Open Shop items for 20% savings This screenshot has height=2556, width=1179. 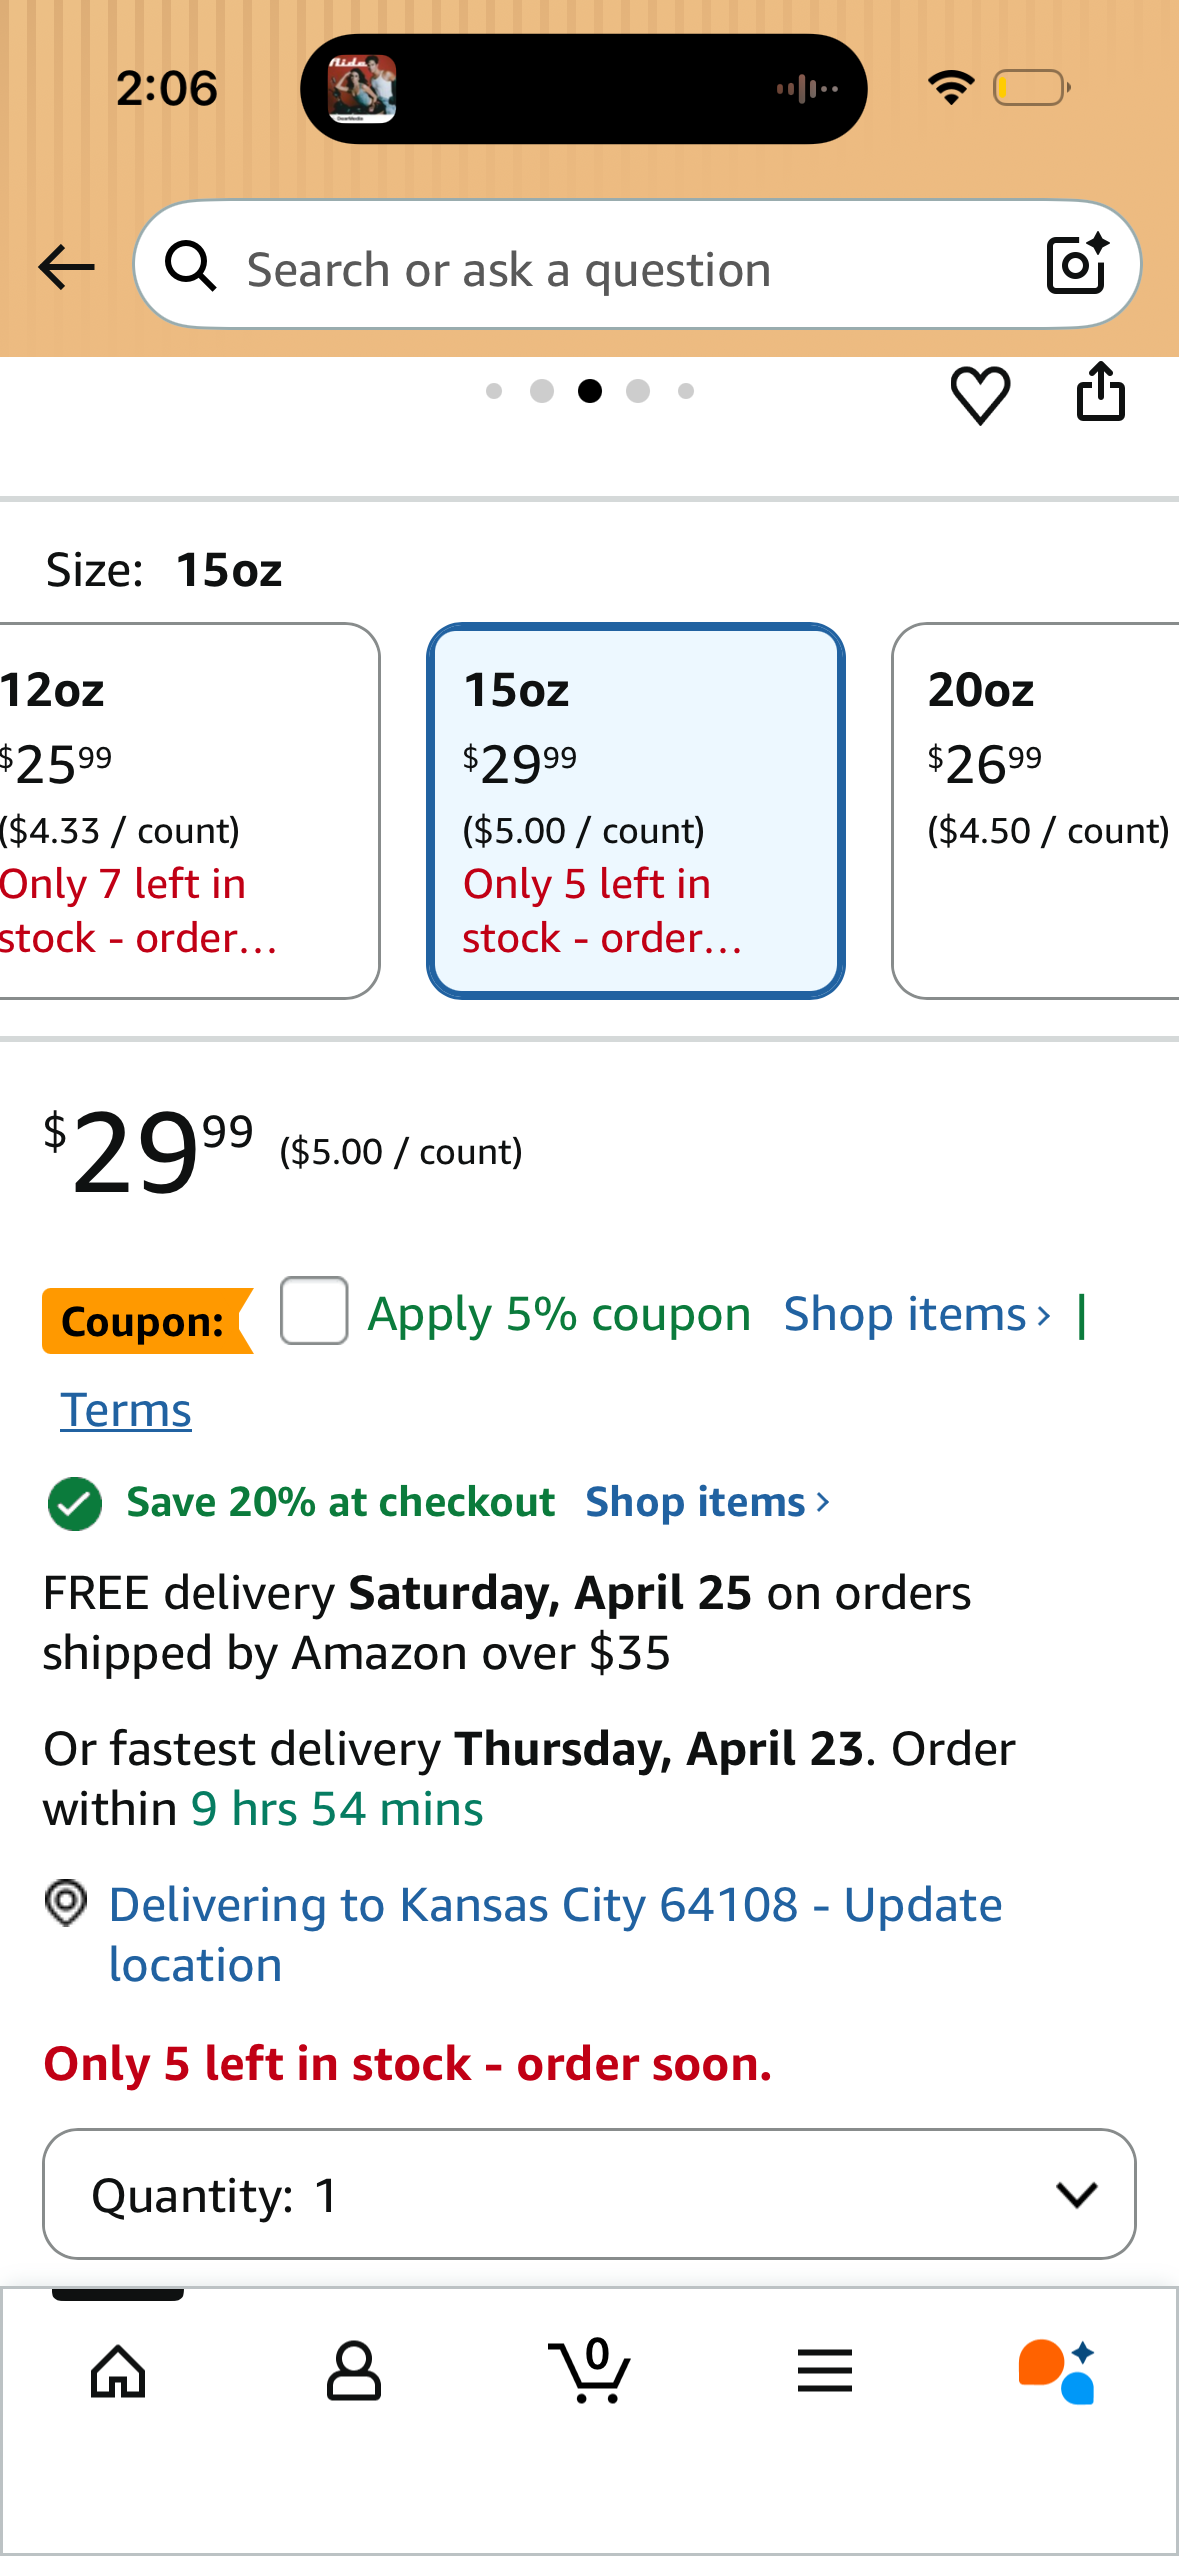tap(708, 1502)
